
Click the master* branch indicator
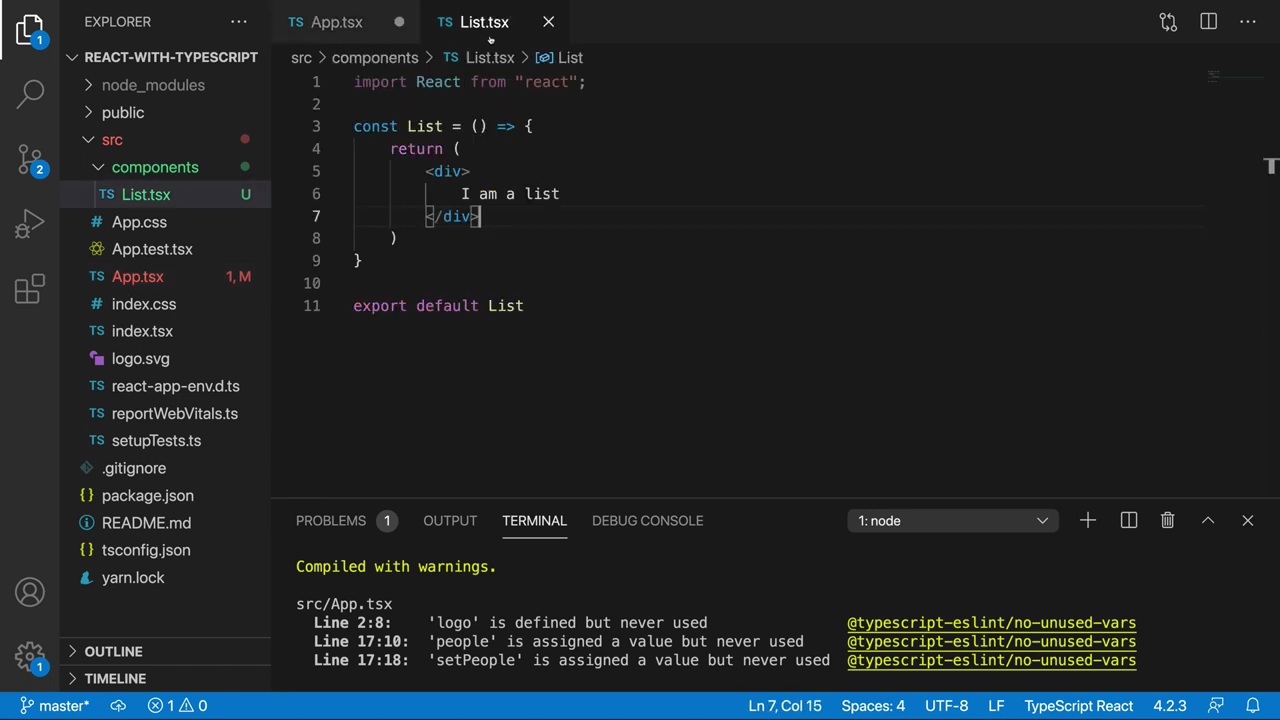click(54, 705)
